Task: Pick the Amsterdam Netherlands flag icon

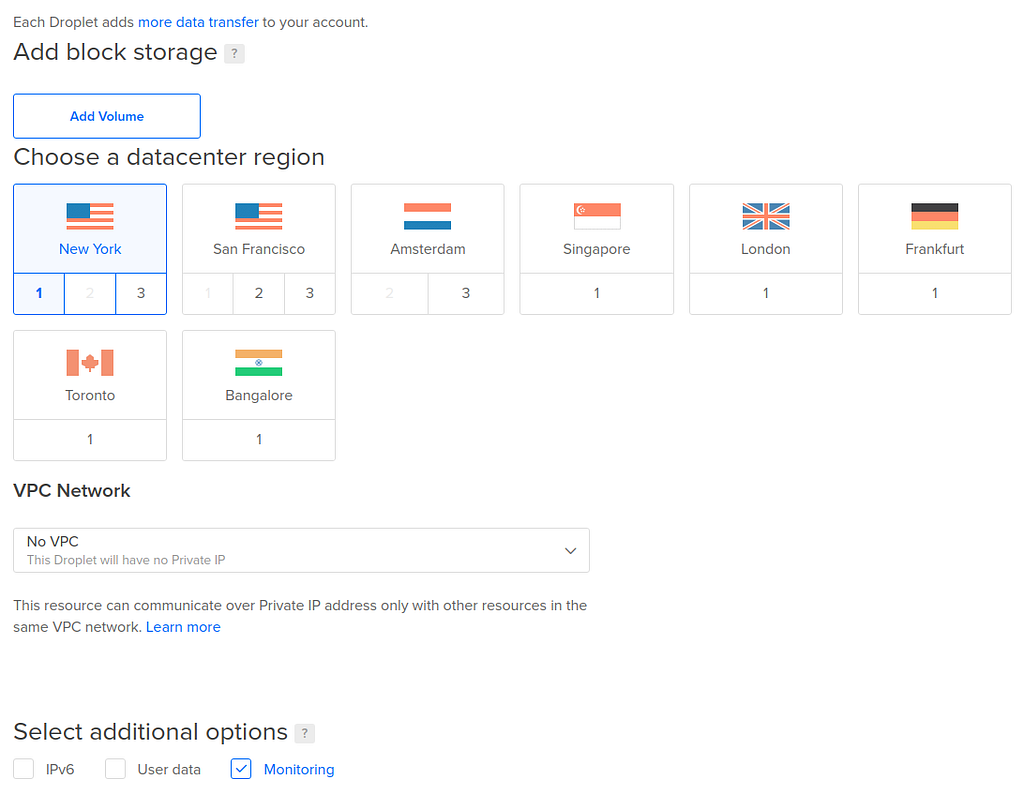Action: click(x=427, y=216)
